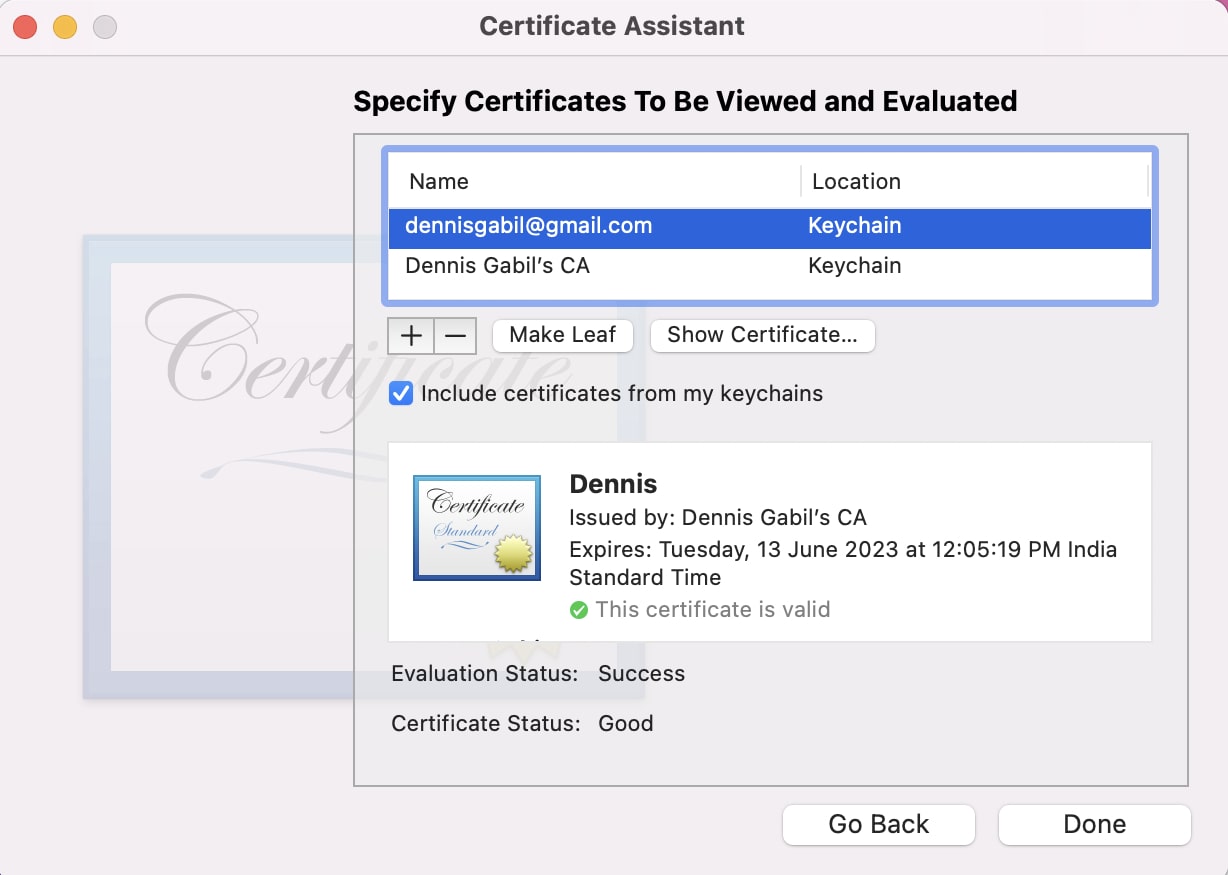
Task: Toggle Include certificates from my keychains
Action: (x=401, y=394)
